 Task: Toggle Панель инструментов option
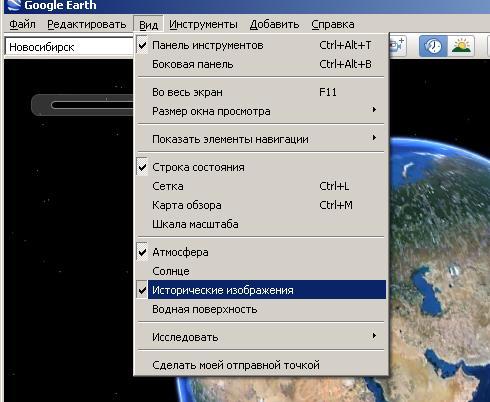pos(261,45)
